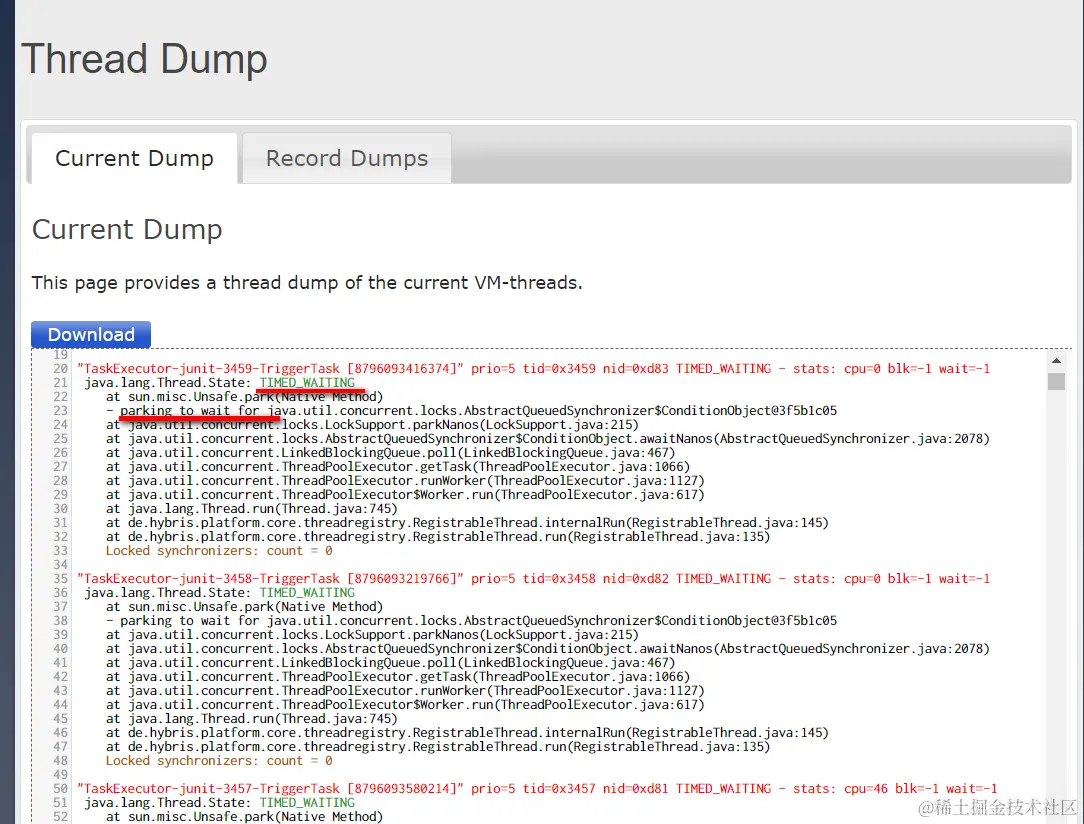Click LinkedBlockingQueue.poll frame on line 26
The height and width of the screenshot is (824, 1084).
pyautogui.click(x=391, y=453)
